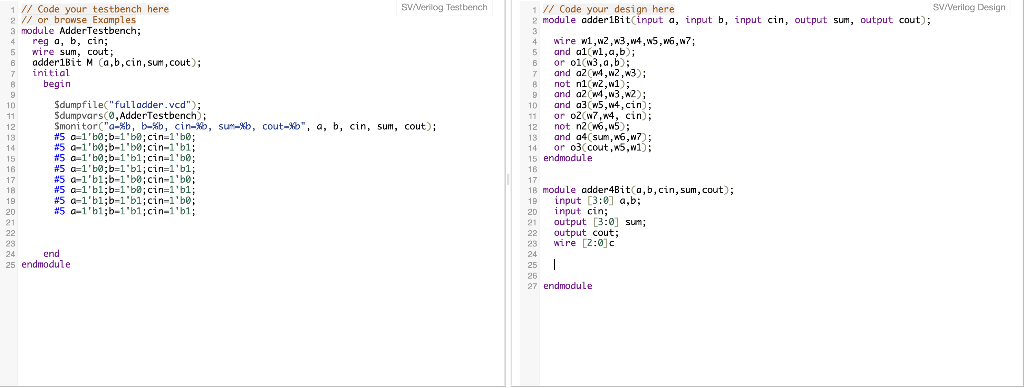This screenshot has width=1024, height=388.
Task: Click the 'wire [2:0]c' line in design
Action: coord(584,243)
